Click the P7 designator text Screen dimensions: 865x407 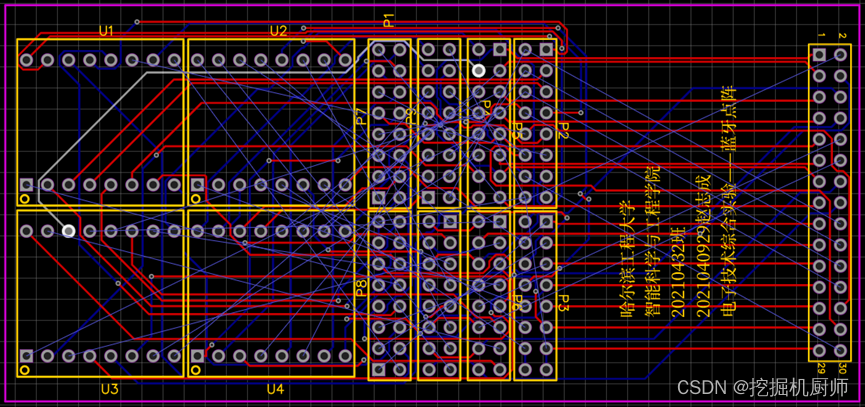[361, 116]
